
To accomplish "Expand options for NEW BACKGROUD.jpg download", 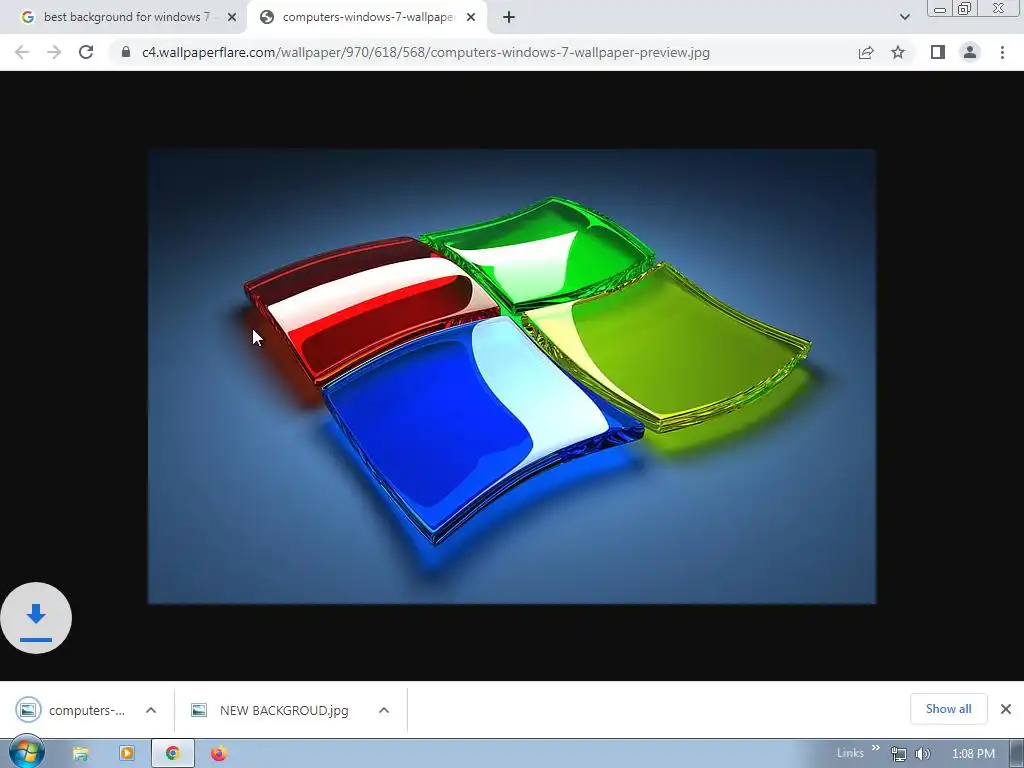I will point(384,710).
